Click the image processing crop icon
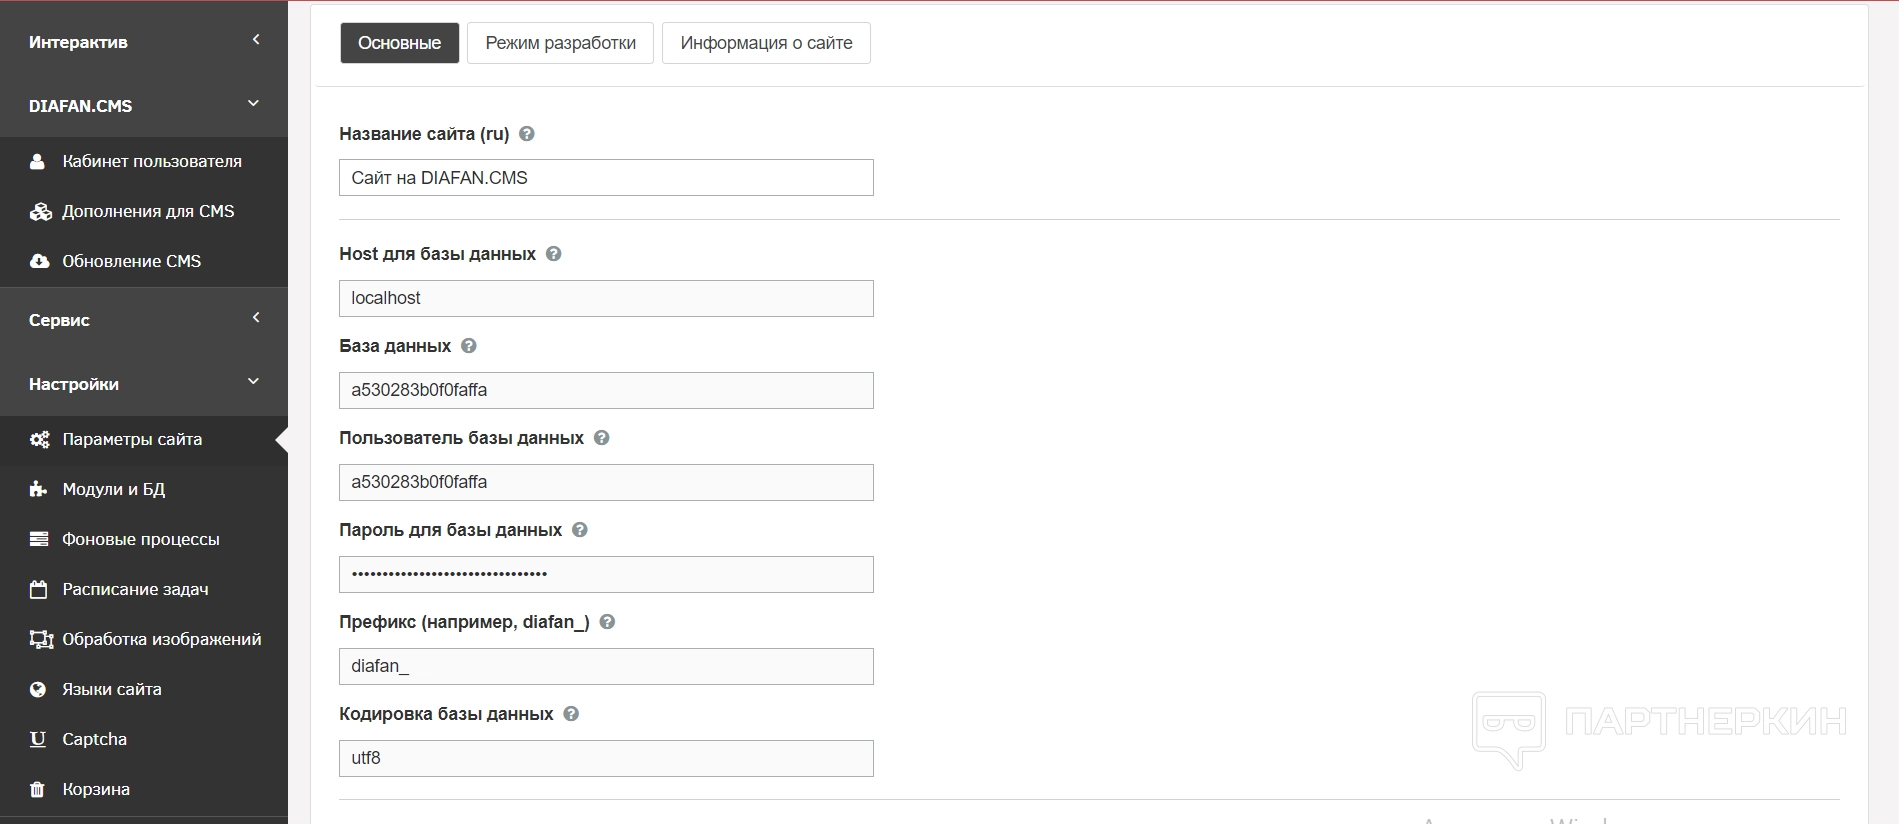Viewport: 1899px width, 824px height. pyautogui.click(x=41, y=639)
